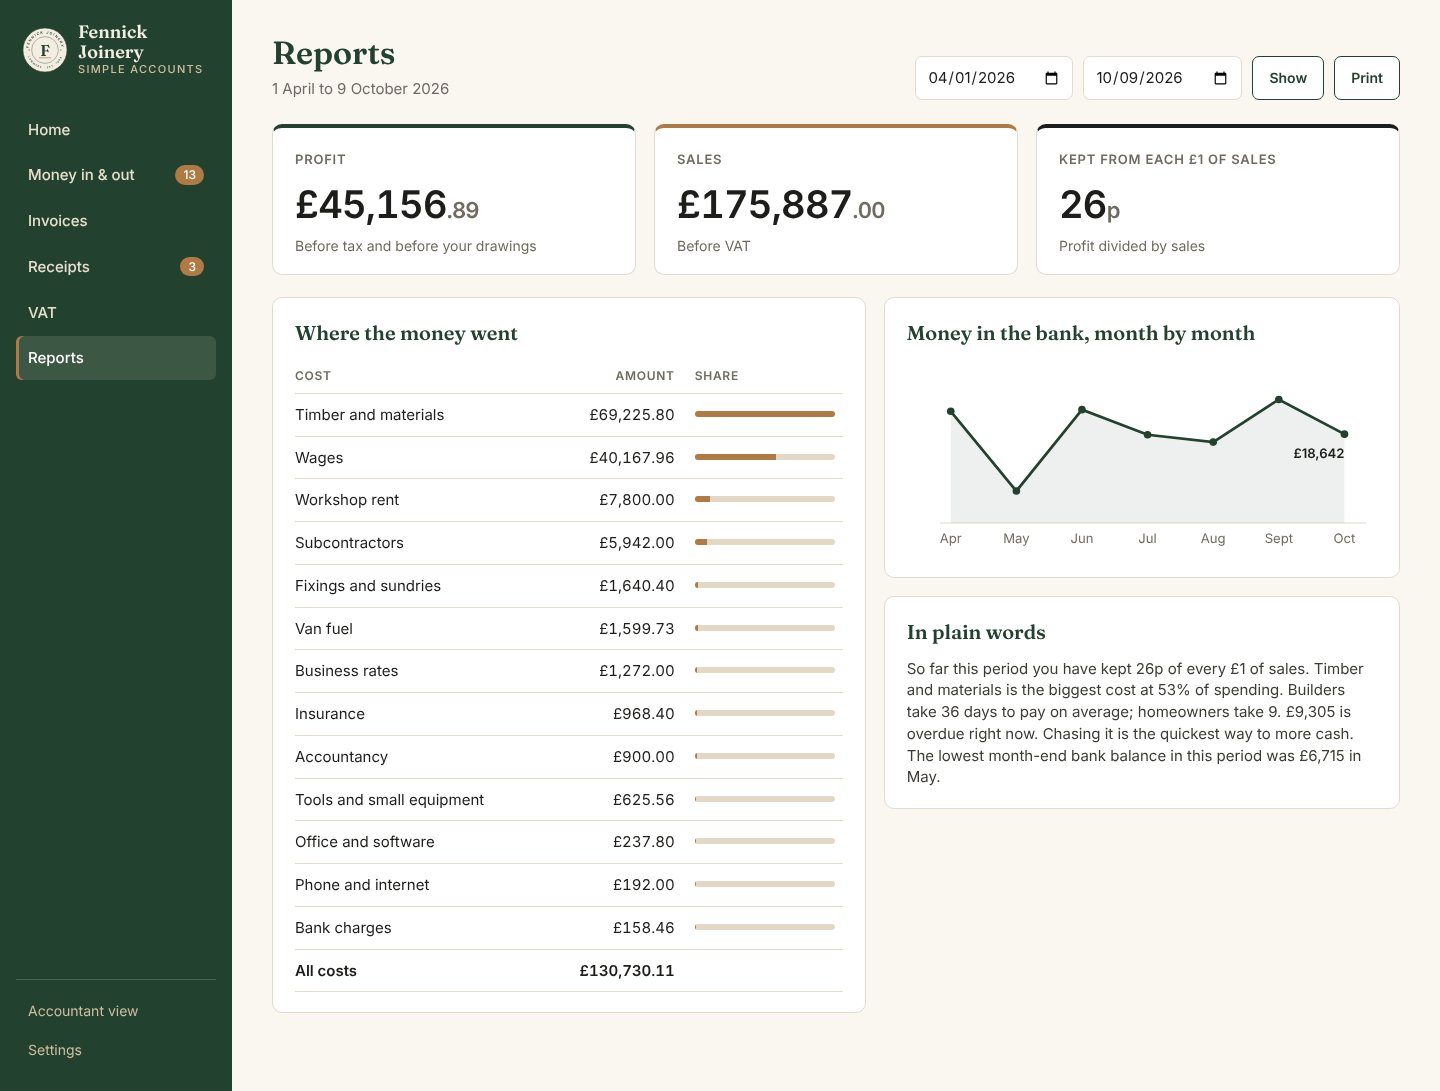Open calendar picker on start date field
1440x1091 pixels.
1051,78
